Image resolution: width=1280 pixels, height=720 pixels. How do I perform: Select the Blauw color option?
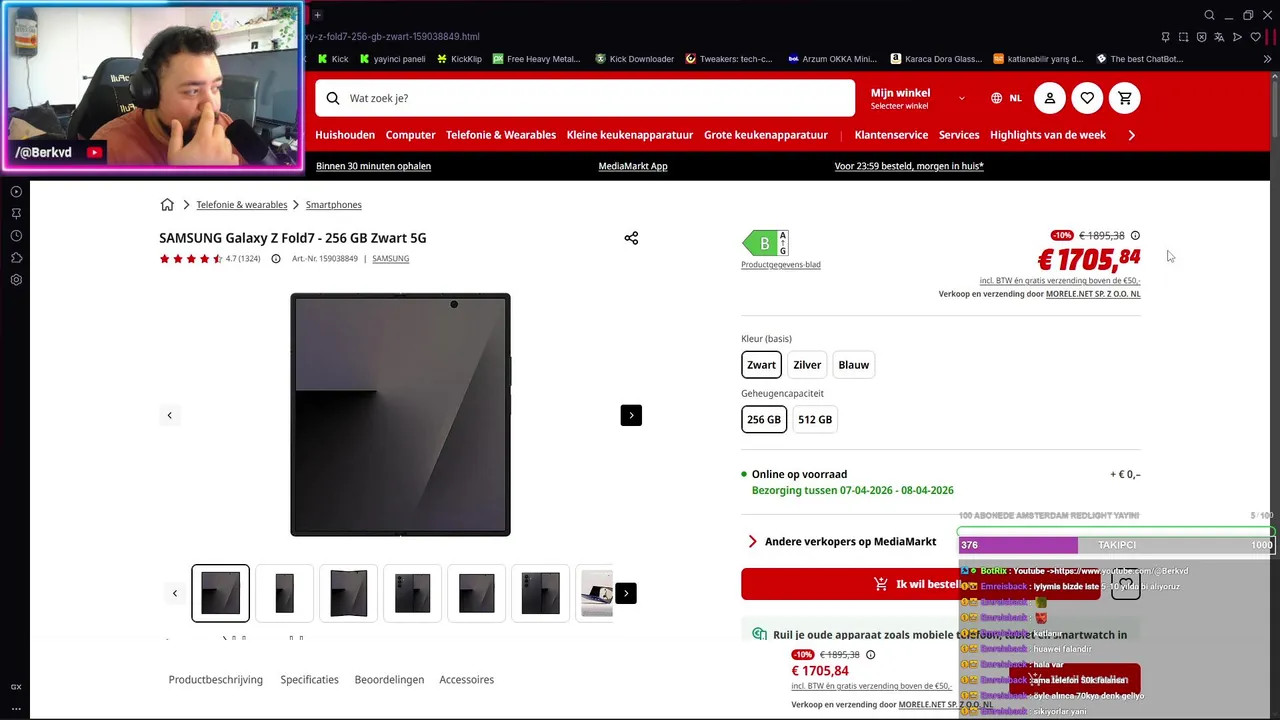pyautogui.click(x=853, y=365)
